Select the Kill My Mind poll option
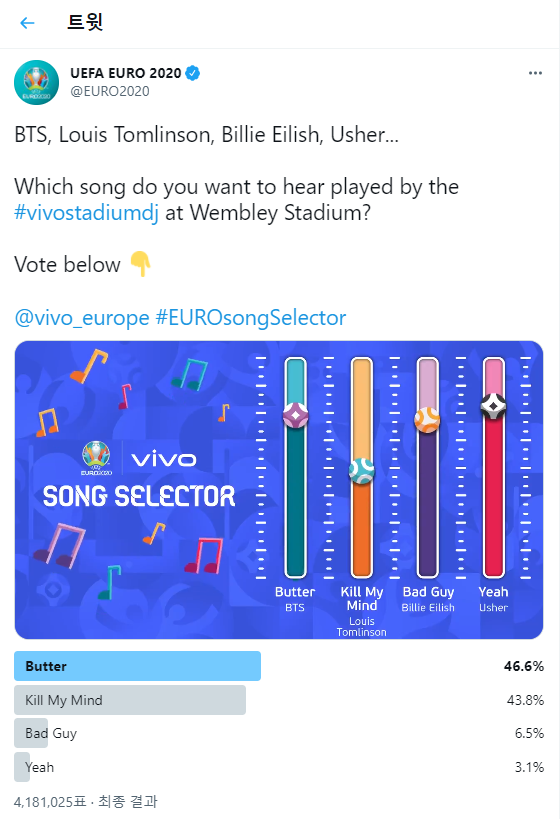The image size is (560, 819). click(x=279, y=700)
